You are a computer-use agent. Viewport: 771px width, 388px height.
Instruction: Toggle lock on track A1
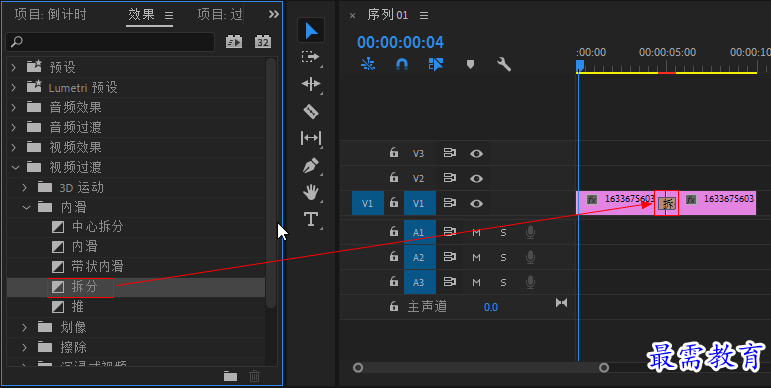(x=393, y=231)
